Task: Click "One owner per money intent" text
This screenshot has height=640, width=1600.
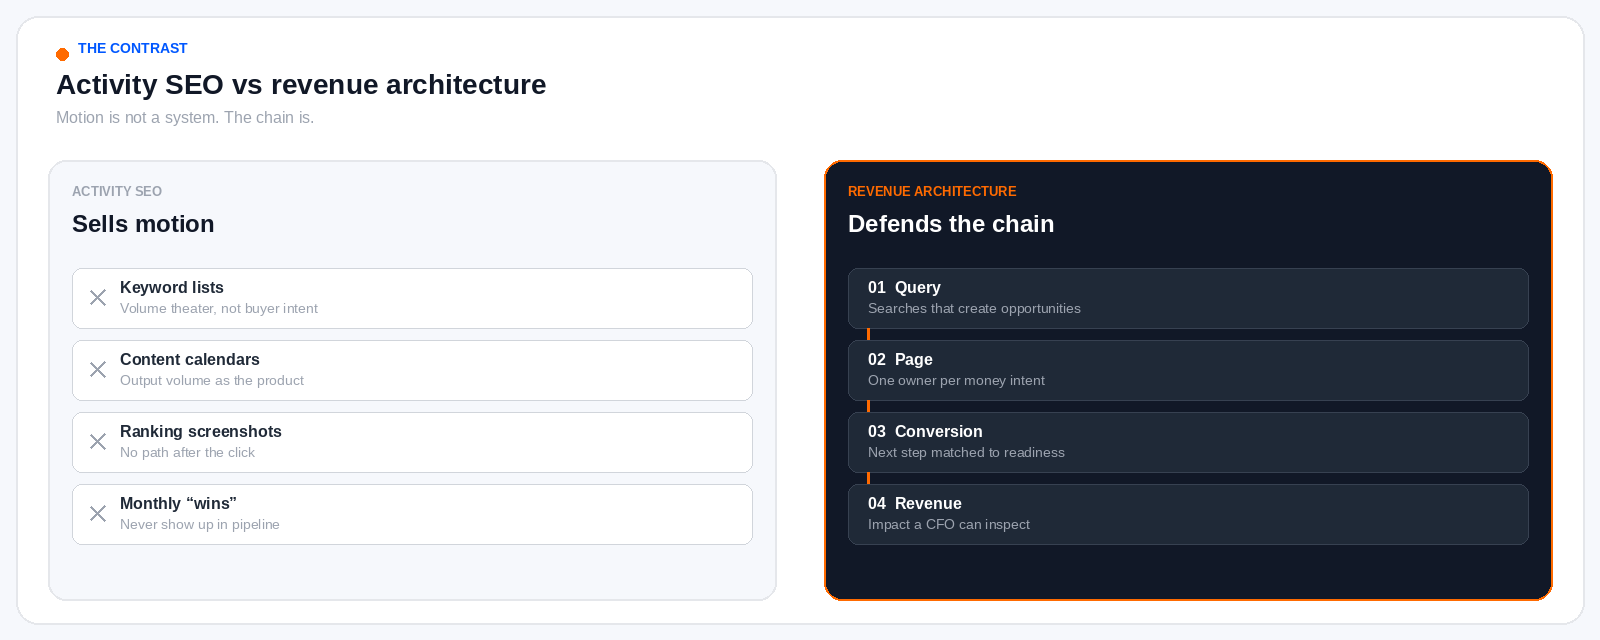Action: 956,380
